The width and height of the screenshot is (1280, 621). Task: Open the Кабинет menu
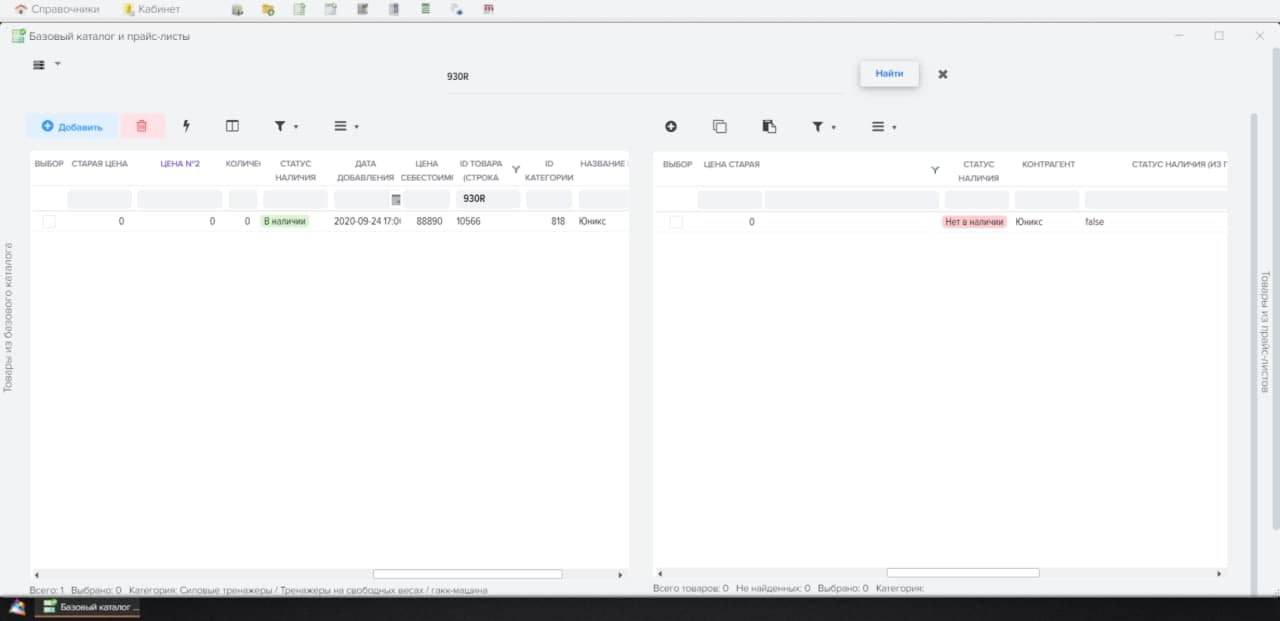[x=151, y=9]
